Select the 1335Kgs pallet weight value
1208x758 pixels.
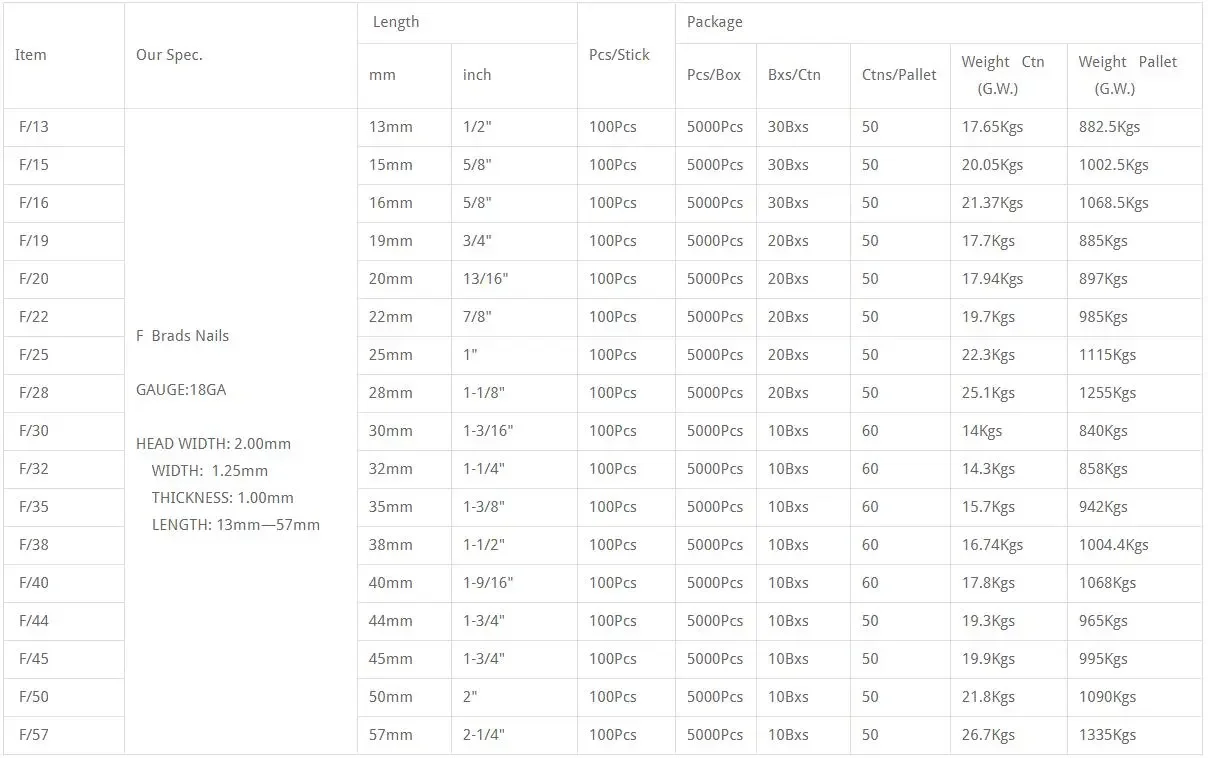(x=1107, y=735)
